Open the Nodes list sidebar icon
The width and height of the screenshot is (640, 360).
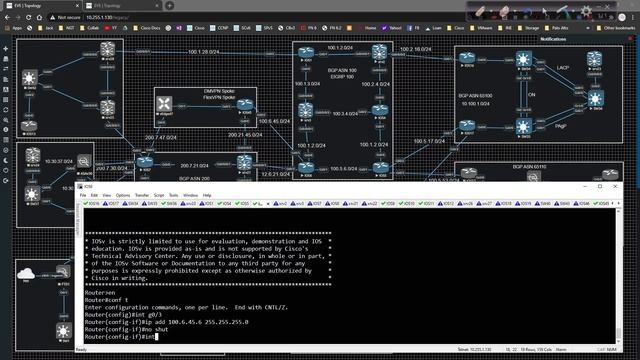click(6, 59)
